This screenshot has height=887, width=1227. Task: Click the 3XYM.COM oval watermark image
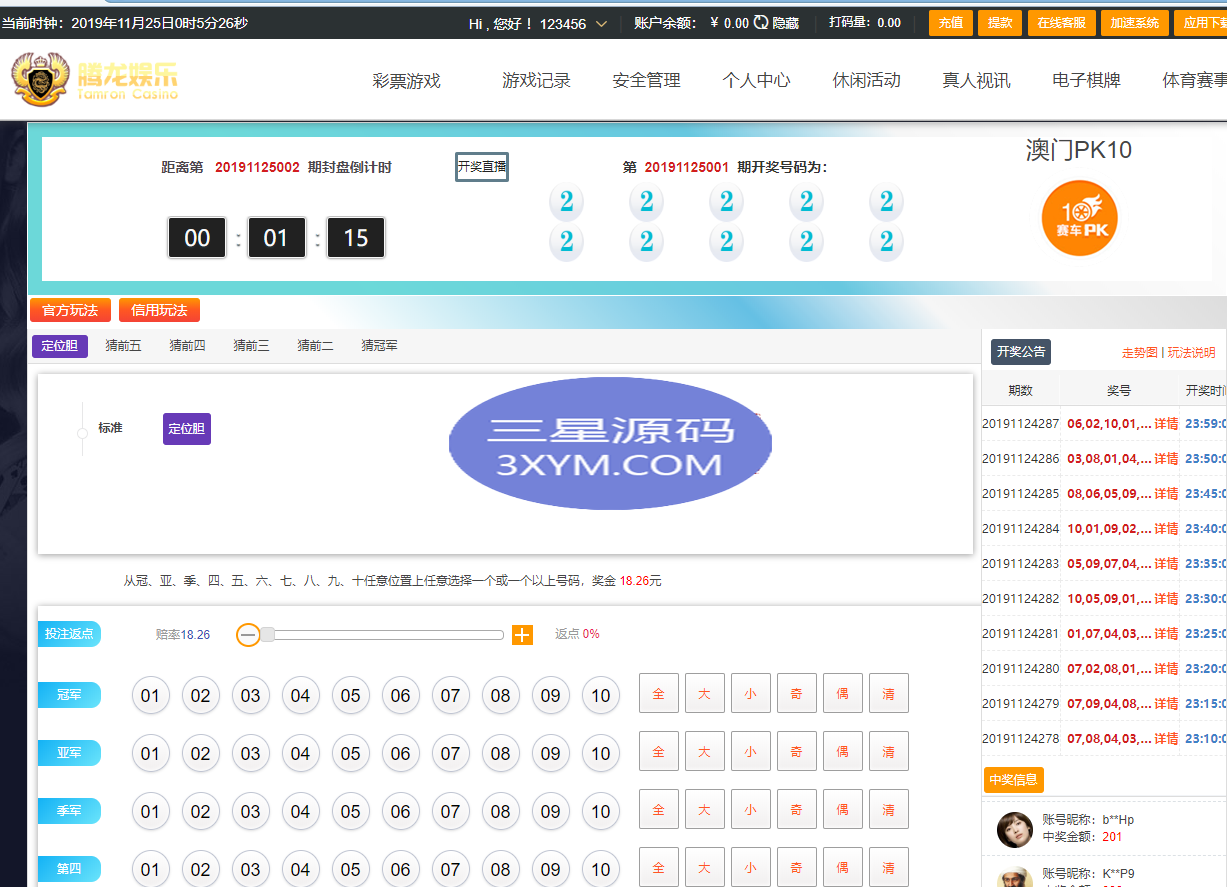click(610, 443)
